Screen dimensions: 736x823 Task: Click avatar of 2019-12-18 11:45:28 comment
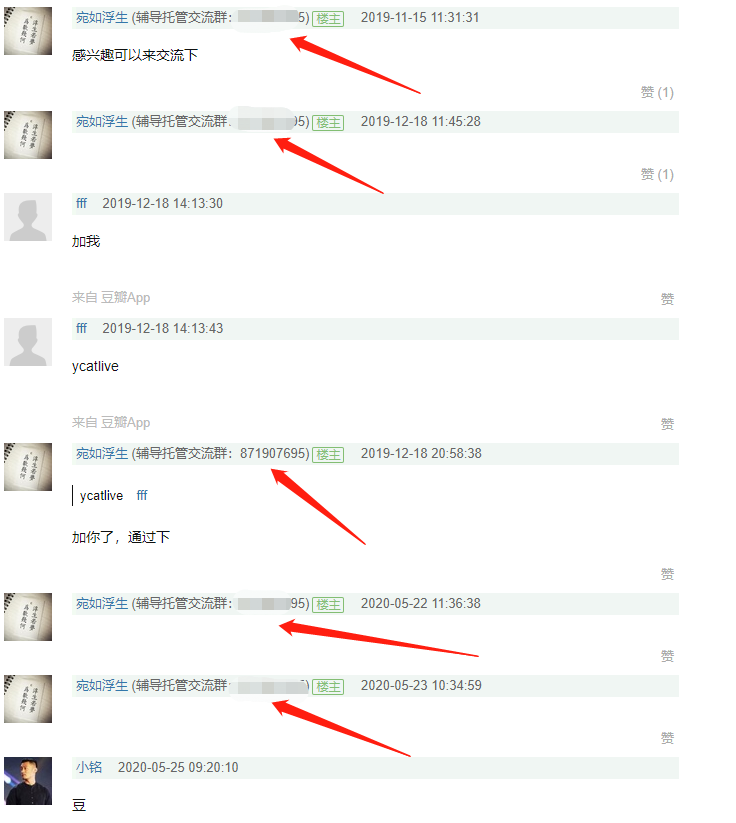[28, 135]
